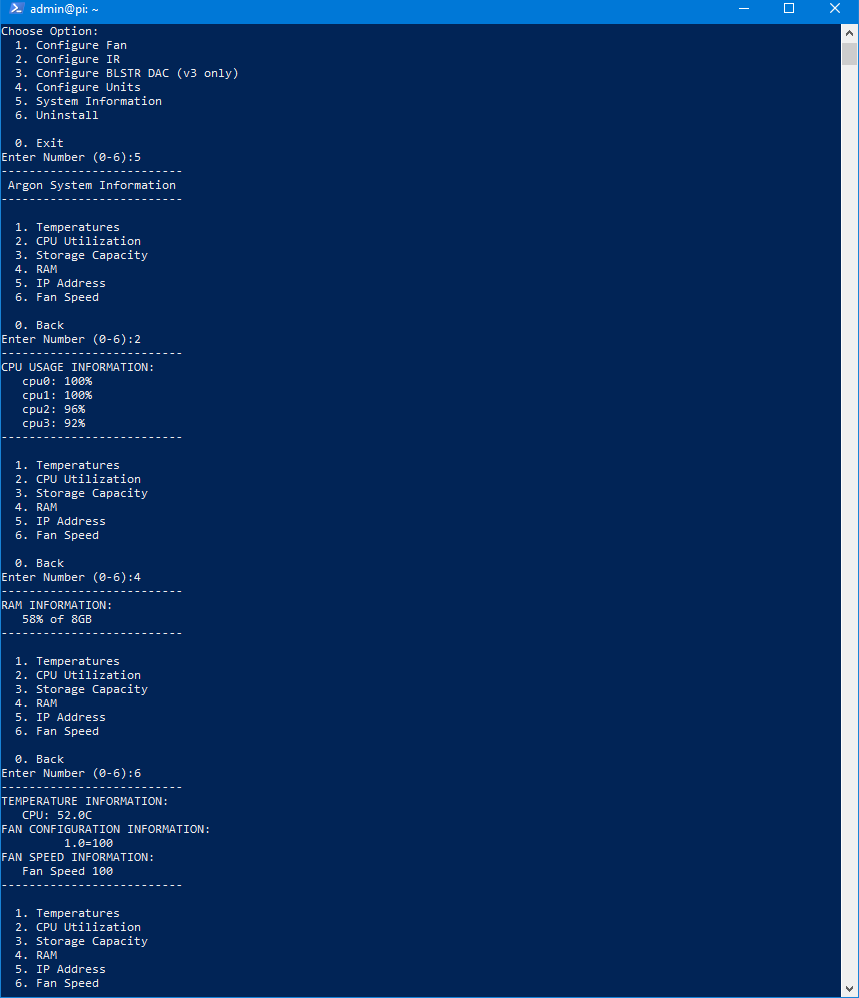Viewport: 859px width, 998px height.
Task: Click the cpu3: 92% reading
Action: (x=53, y=423)
